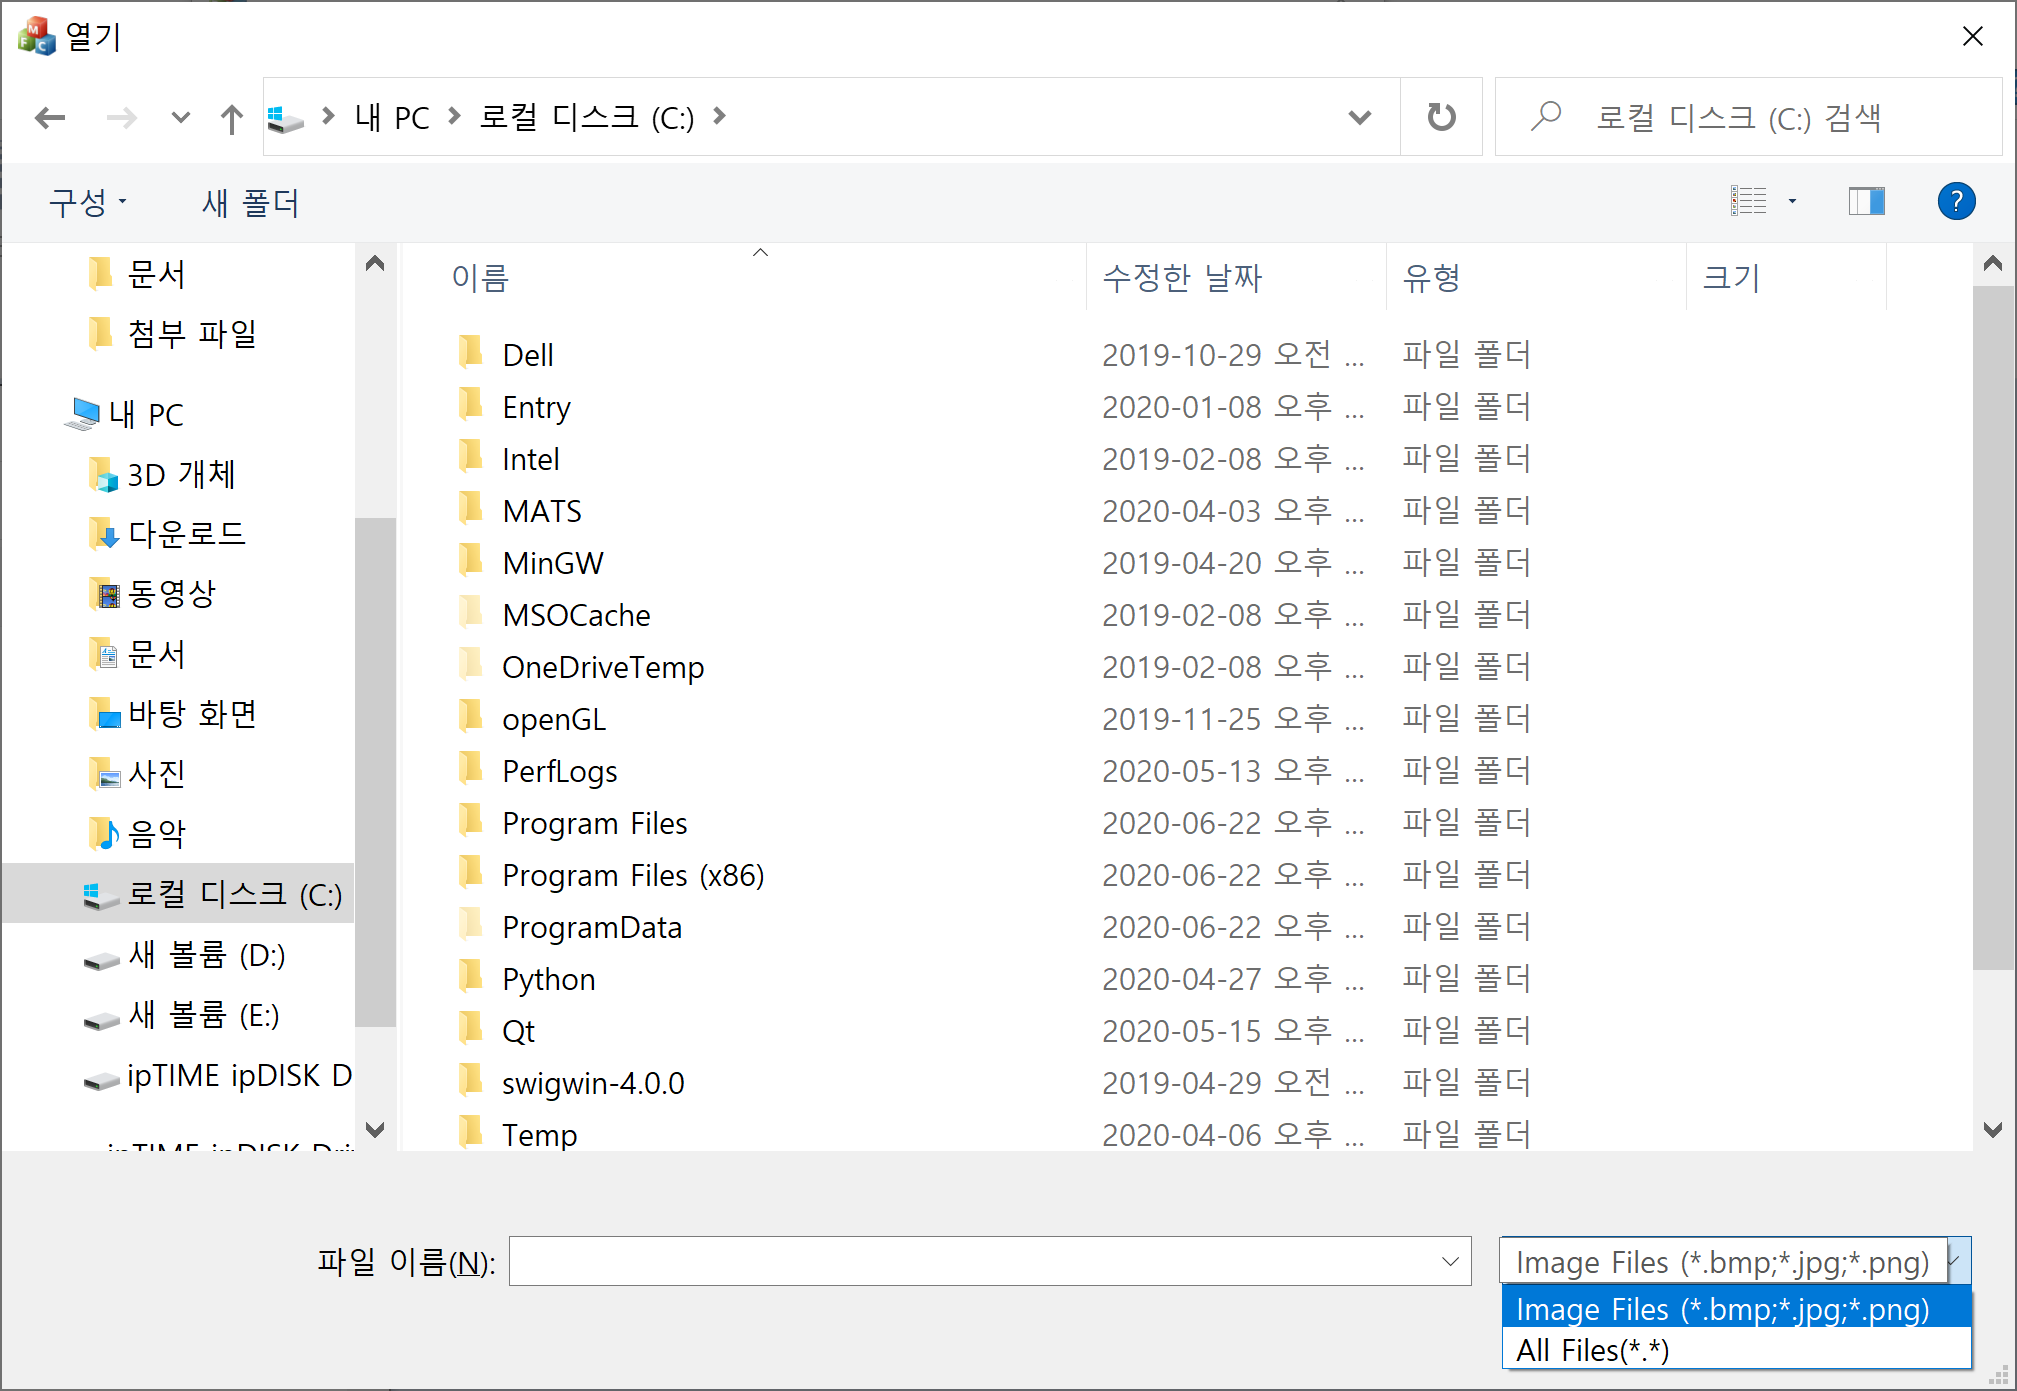Click the 새 폴더 button

[249, 202]
